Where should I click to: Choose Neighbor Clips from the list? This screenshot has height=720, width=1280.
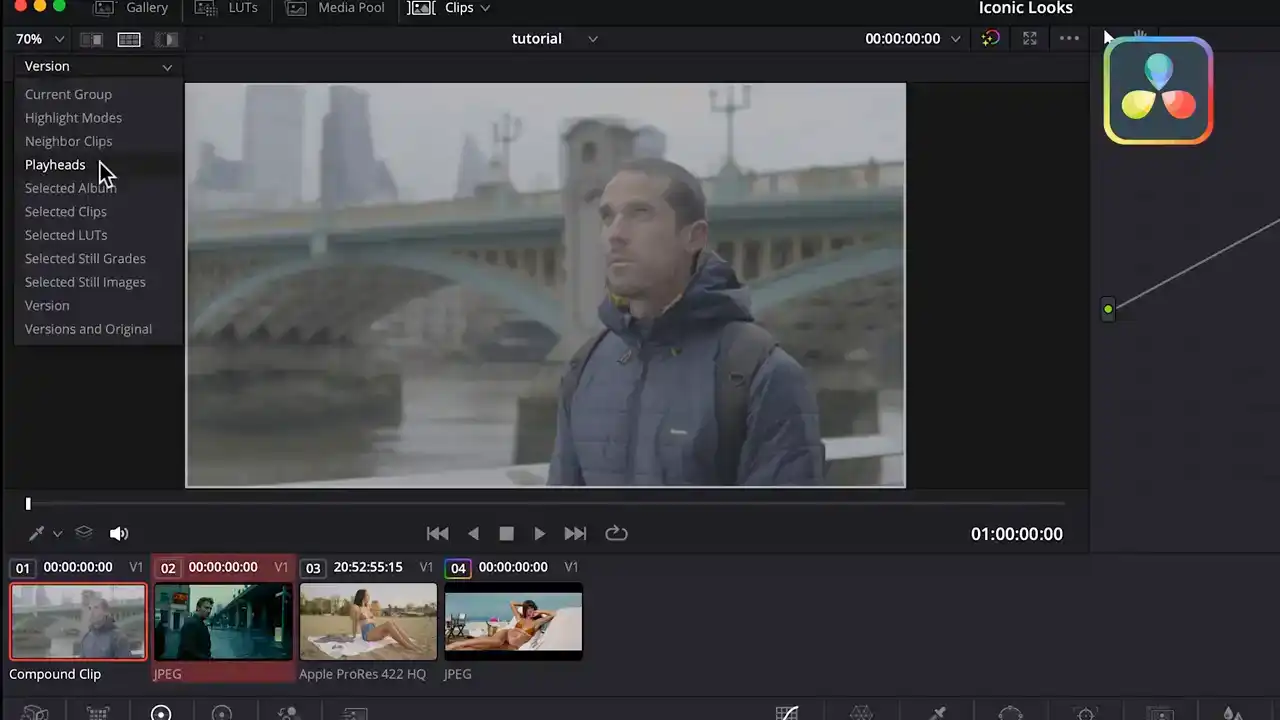click(68, 141)
